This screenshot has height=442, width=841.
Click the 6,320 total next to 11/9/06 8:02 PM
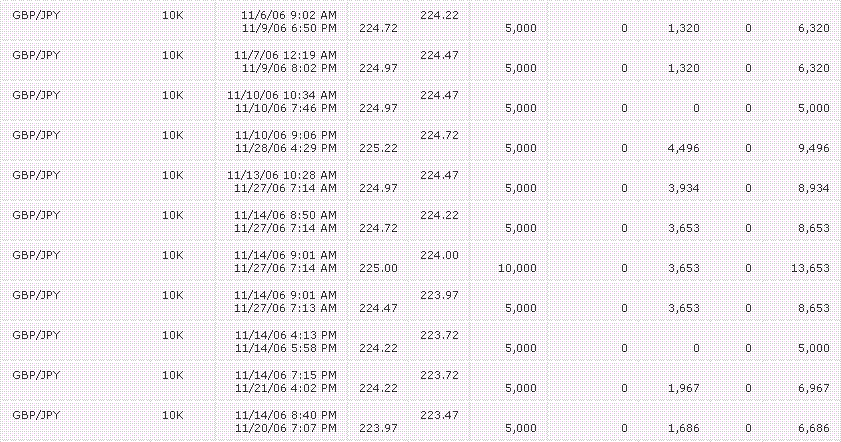tap(814, 68)
